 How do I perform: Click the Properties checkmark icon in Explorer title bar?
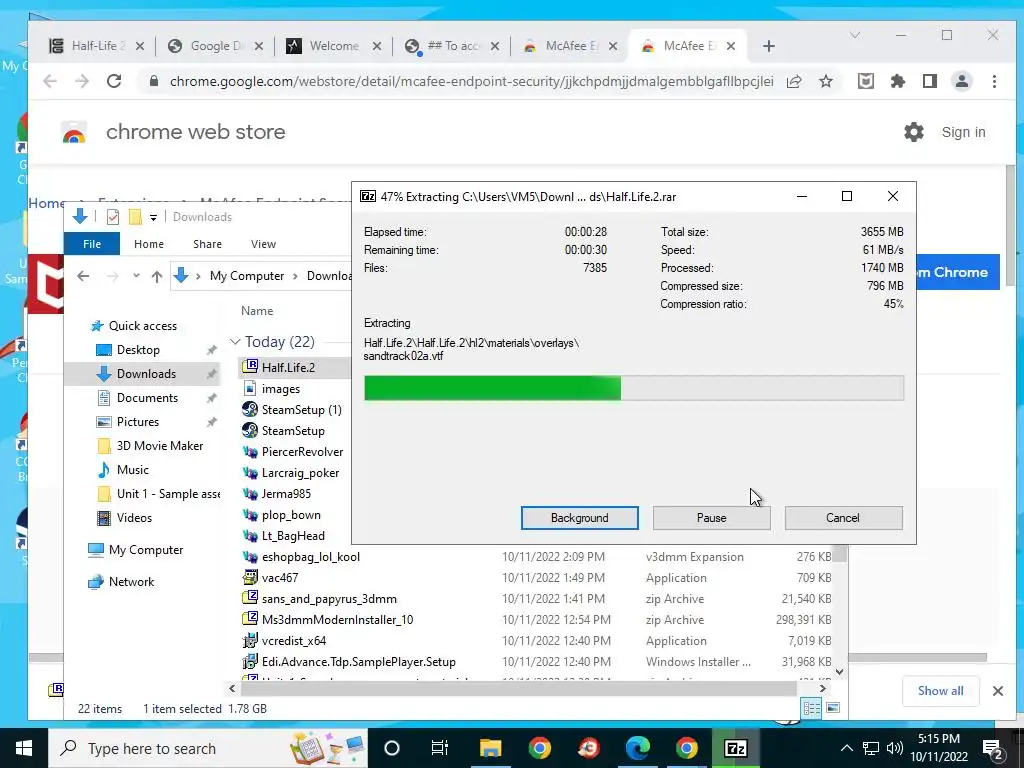pos(112,217)
